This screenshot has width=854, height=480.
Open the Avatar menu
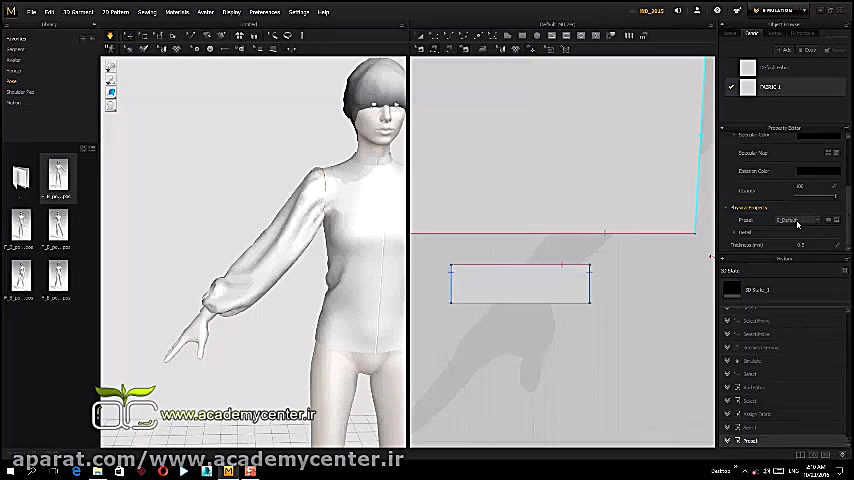[205, 12]
